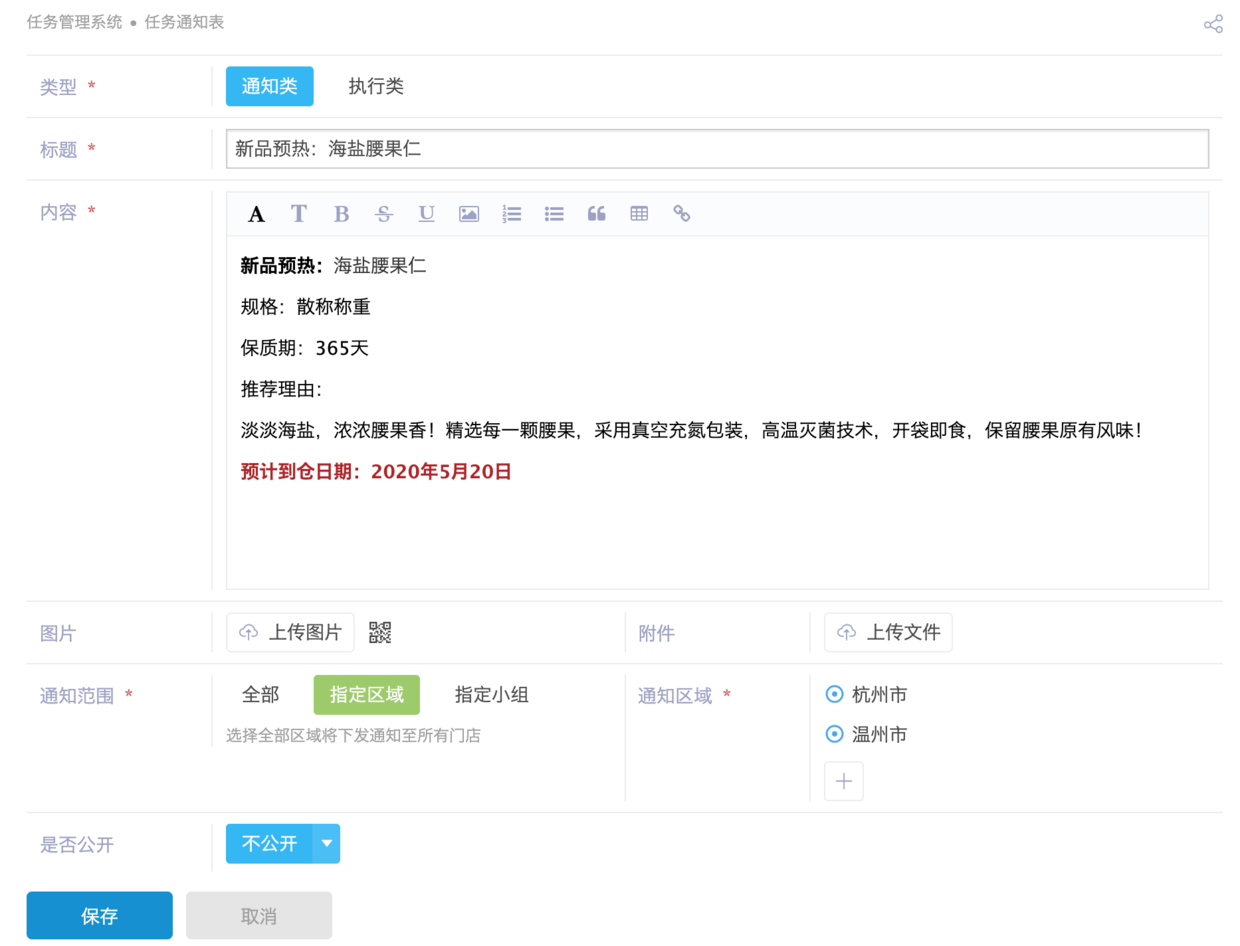Apply underline formatting in the editor

pyautogui.click(x=426, y=213)
